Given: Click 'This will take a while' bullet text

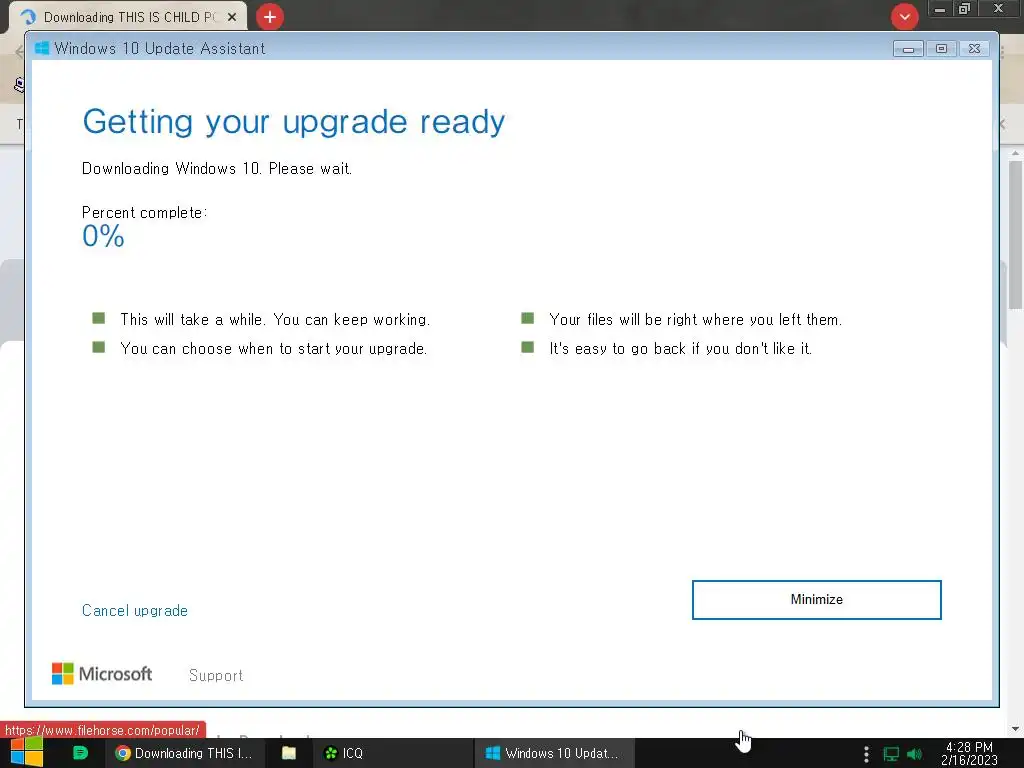Looking at the screenshot, I should coord(275,319).
